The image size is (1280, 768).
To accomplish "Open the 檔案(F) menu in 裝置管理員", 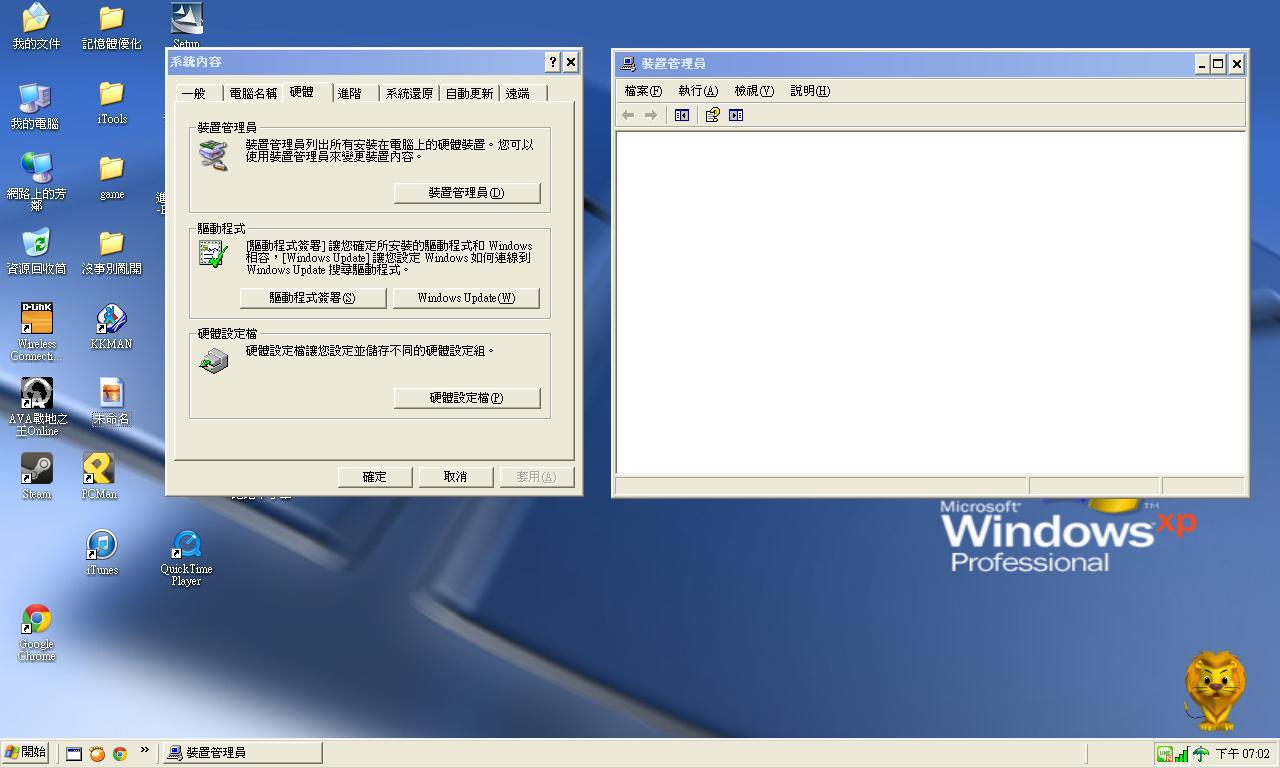I will click(643, 91).
